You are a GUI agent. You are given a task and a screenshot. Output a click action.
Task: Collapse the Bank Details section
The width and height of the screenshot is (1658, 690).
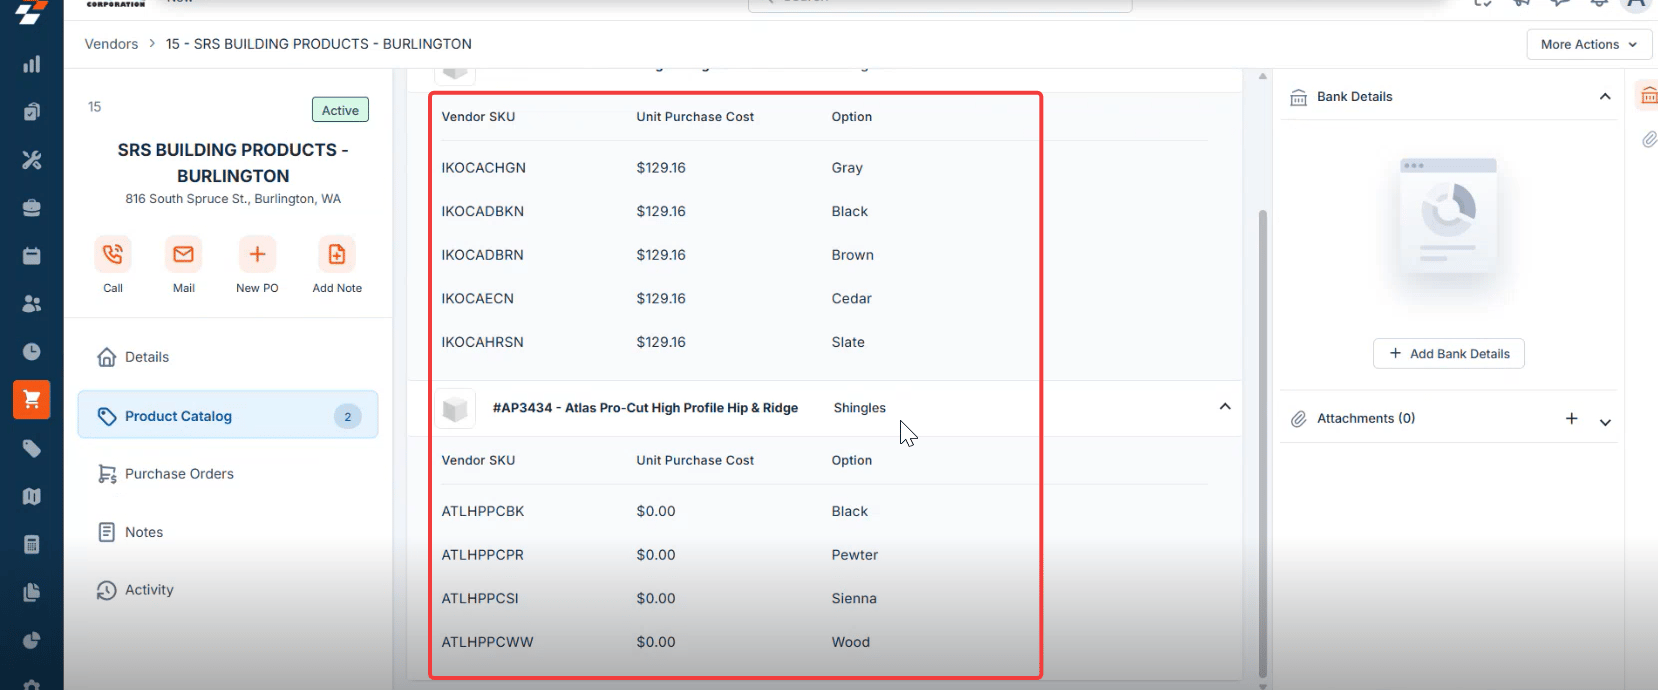1605,97
